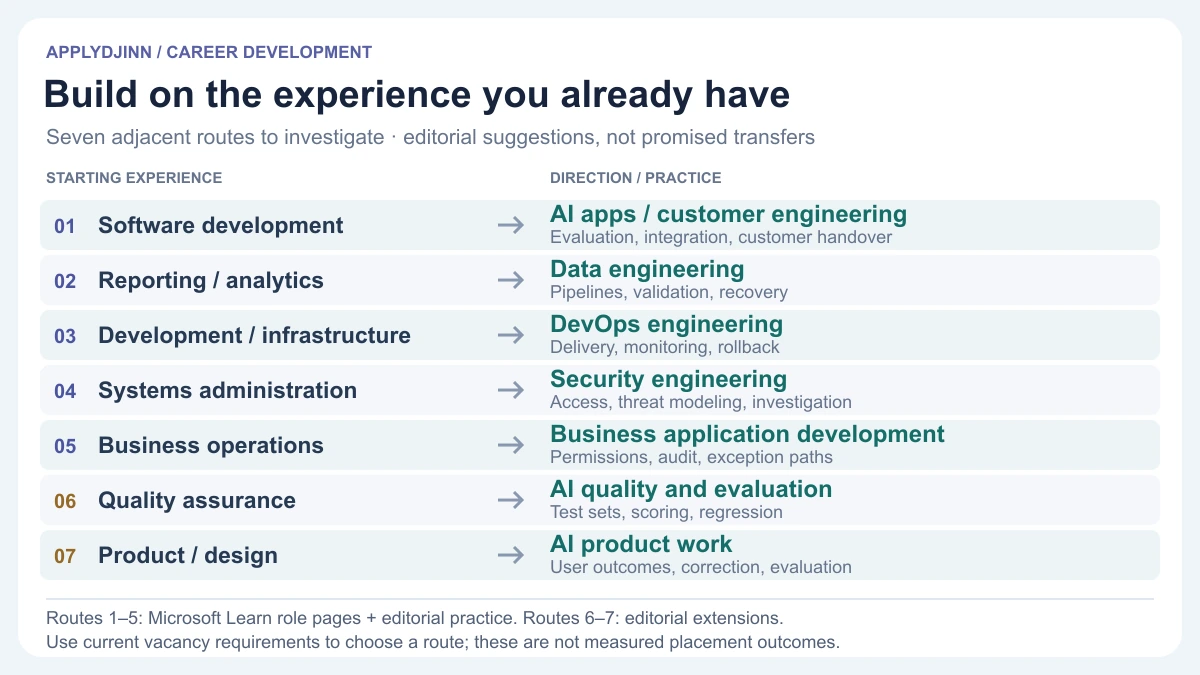This screenshot has height=675, width=1200.
Task: Click 'Test sets, scoring, regression' subtitle
Action: pyautogui.click(x=666, y=513)
